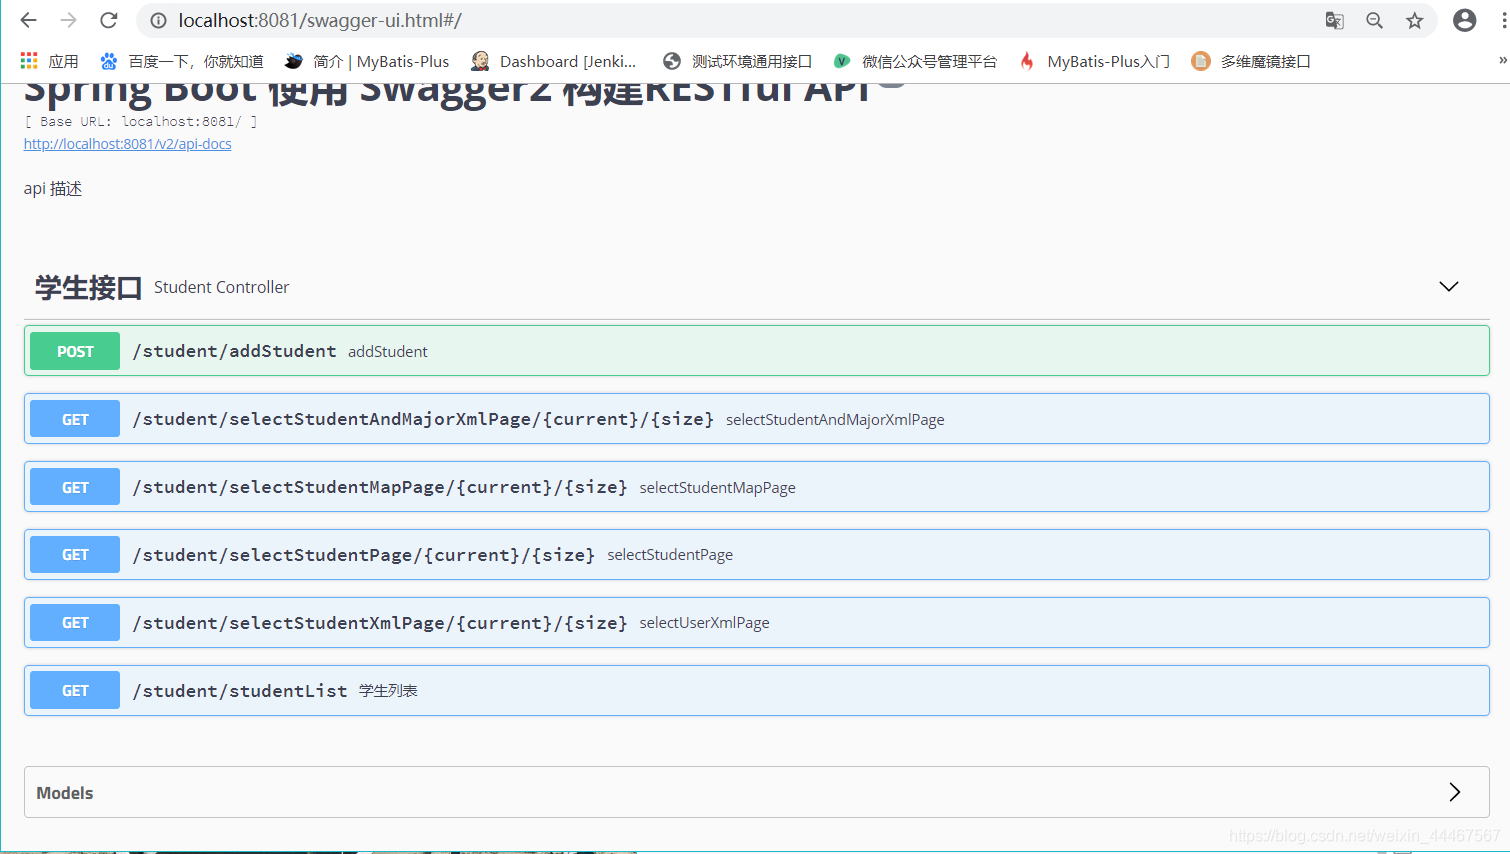The height and width of the screenshot is (854, 1510).
Task: Click the addStudent summary text
Action: pyautogui.click(x=387, y=351)
